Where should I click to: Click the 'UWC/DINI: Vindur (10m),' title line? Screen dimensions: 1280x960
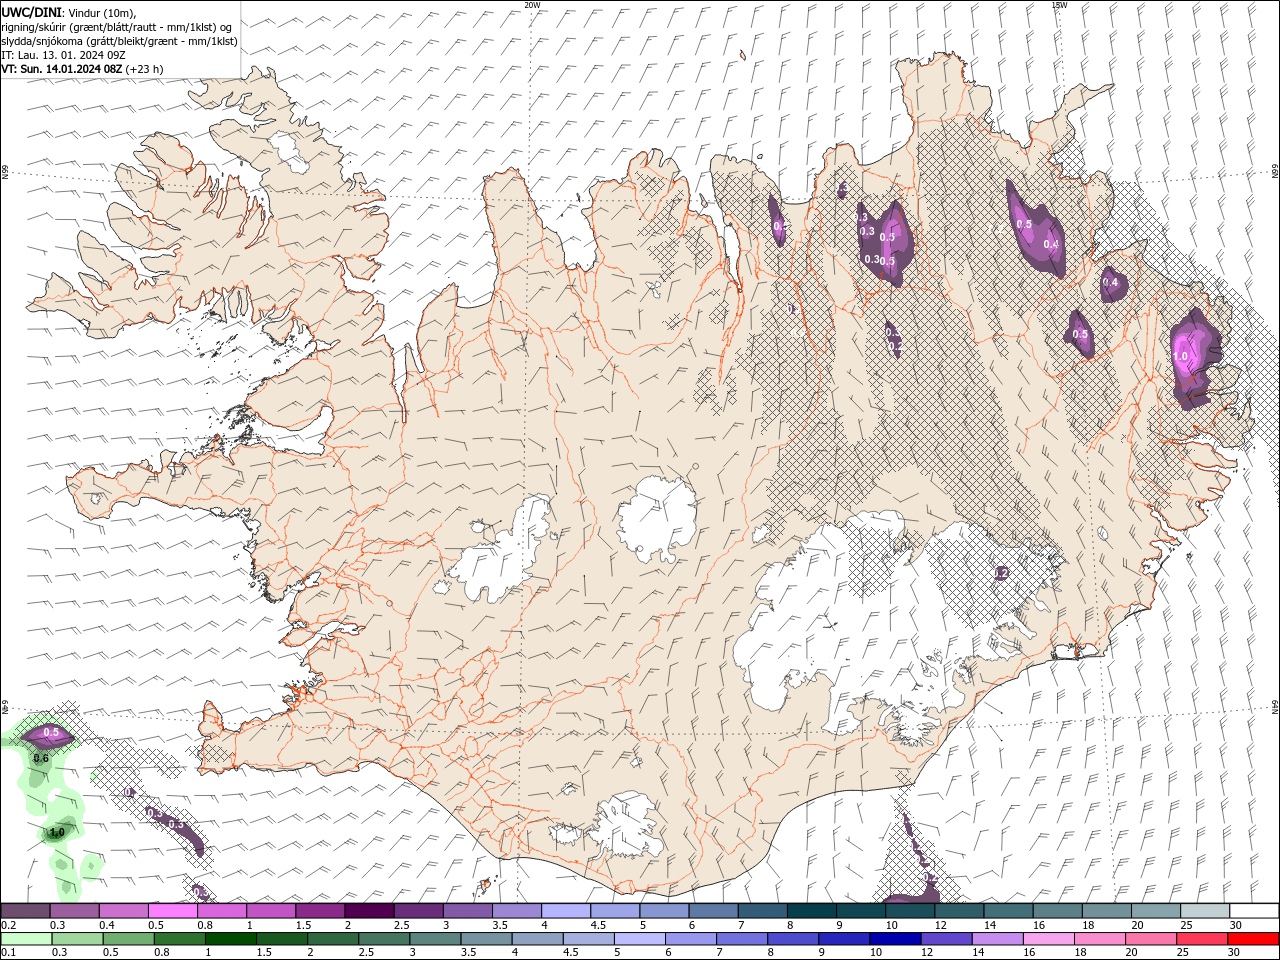(69, 12)
